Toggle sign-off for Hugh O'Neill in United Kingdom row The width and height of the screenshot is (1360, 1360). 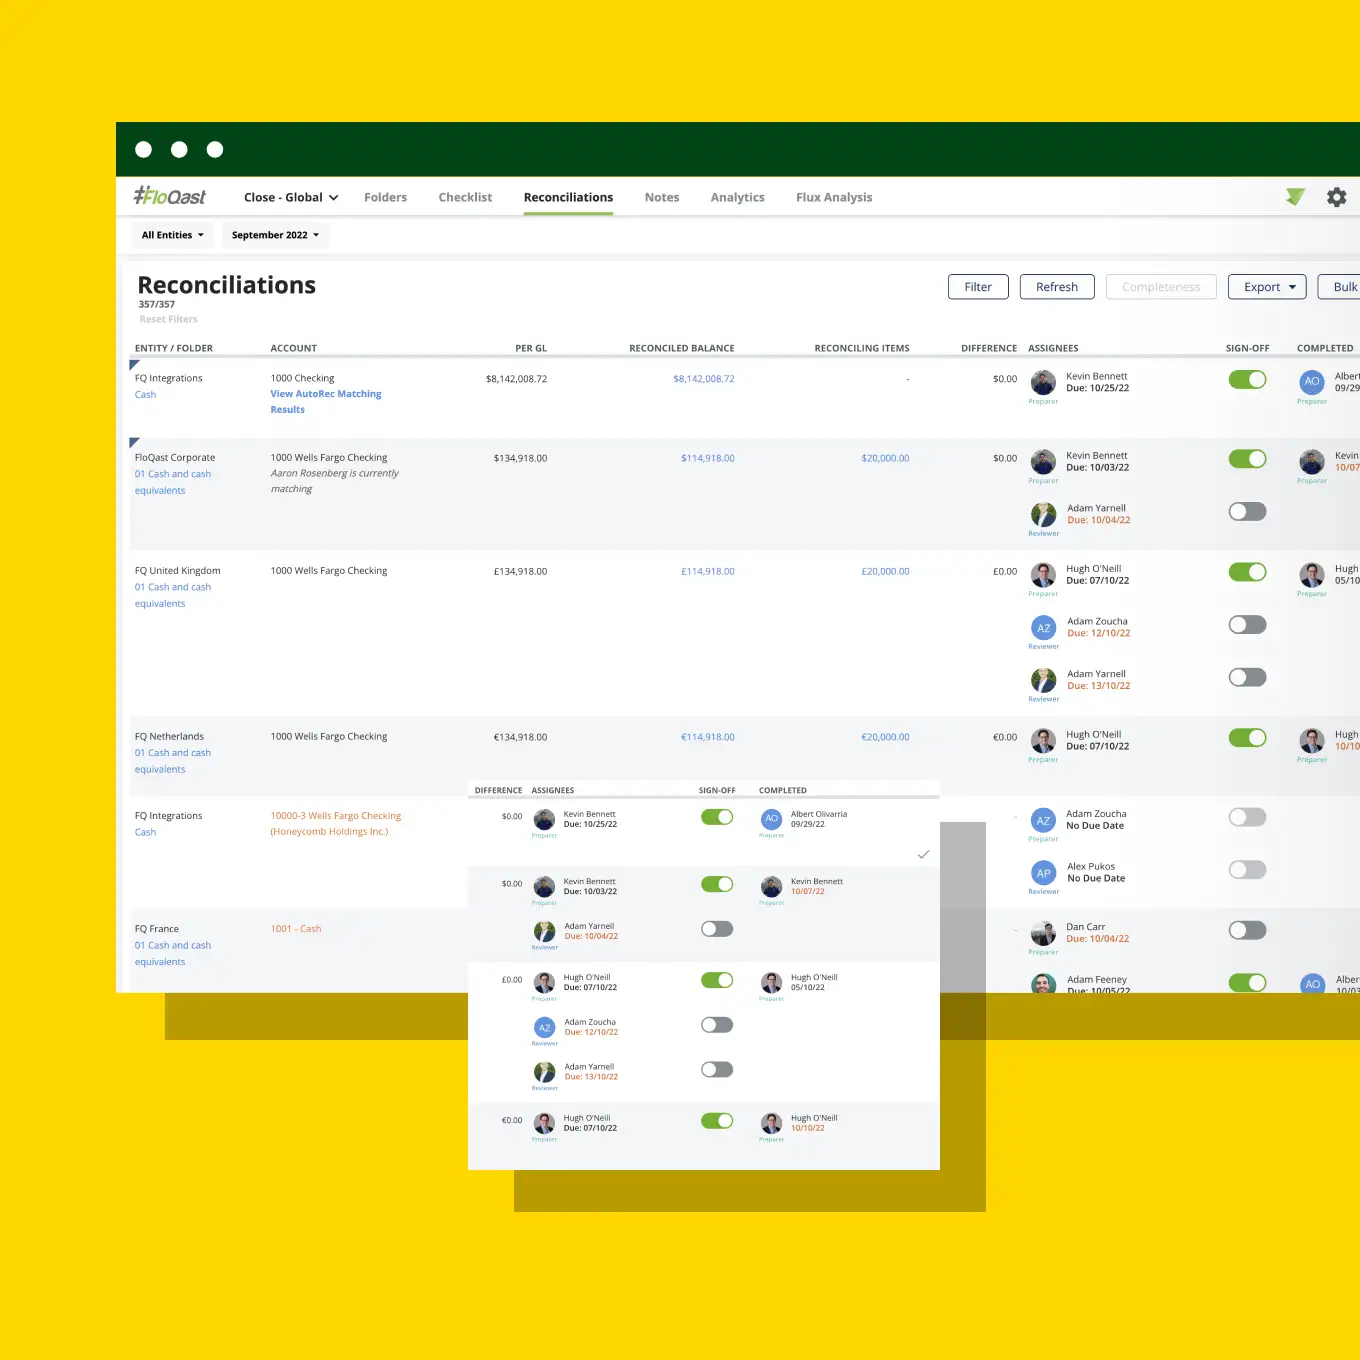1247,572
